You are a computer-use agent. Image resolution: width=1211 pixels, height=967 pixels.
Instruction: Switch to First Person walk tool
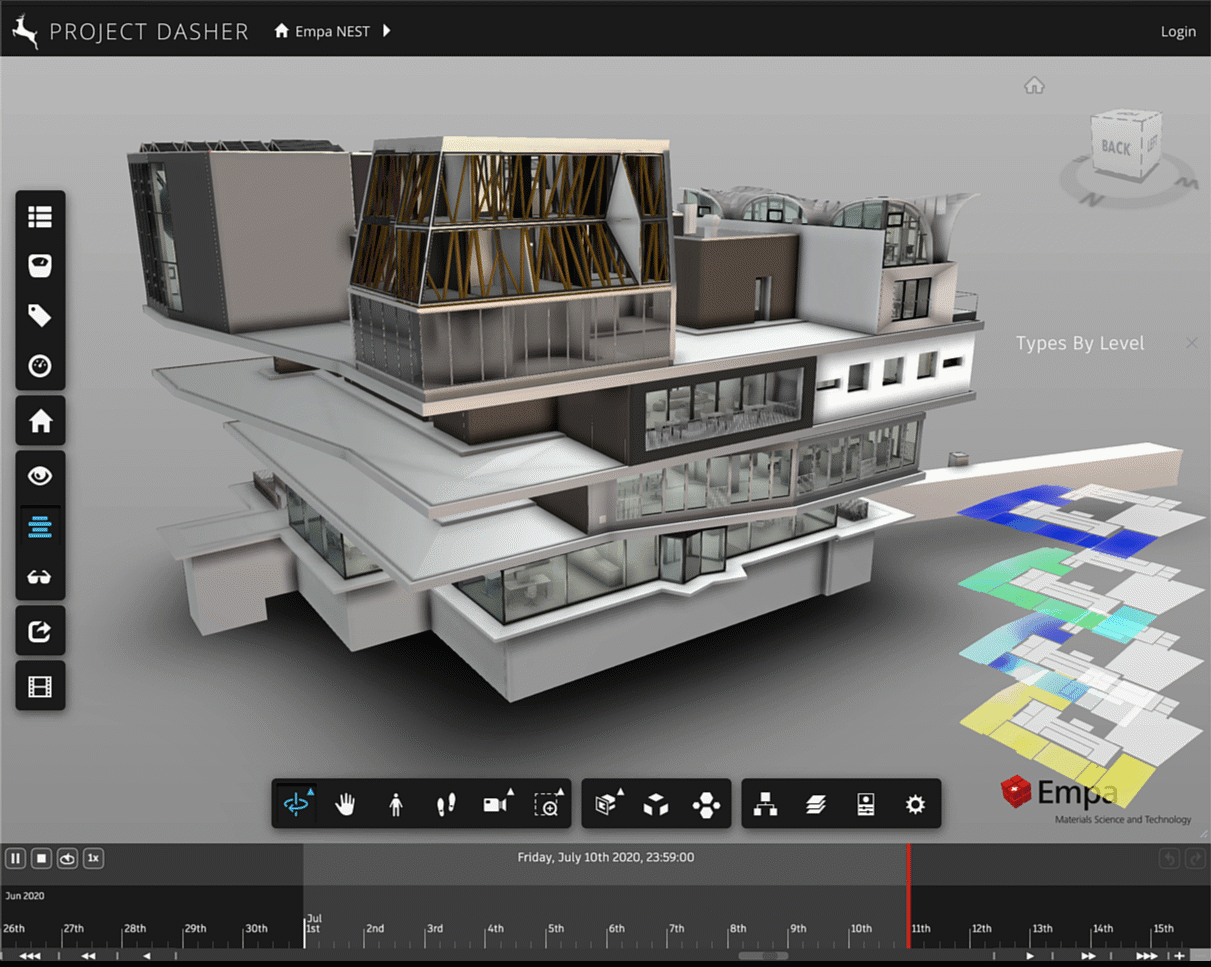click(396, 804)
